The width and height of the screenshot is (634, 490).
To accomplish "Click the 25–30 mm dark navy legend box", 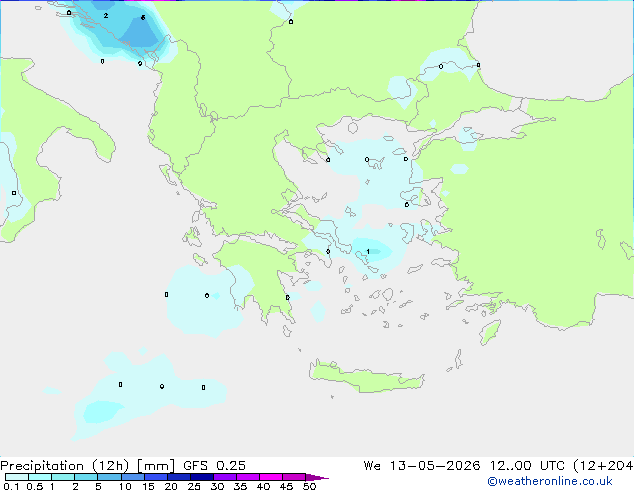I will [201, 477].
